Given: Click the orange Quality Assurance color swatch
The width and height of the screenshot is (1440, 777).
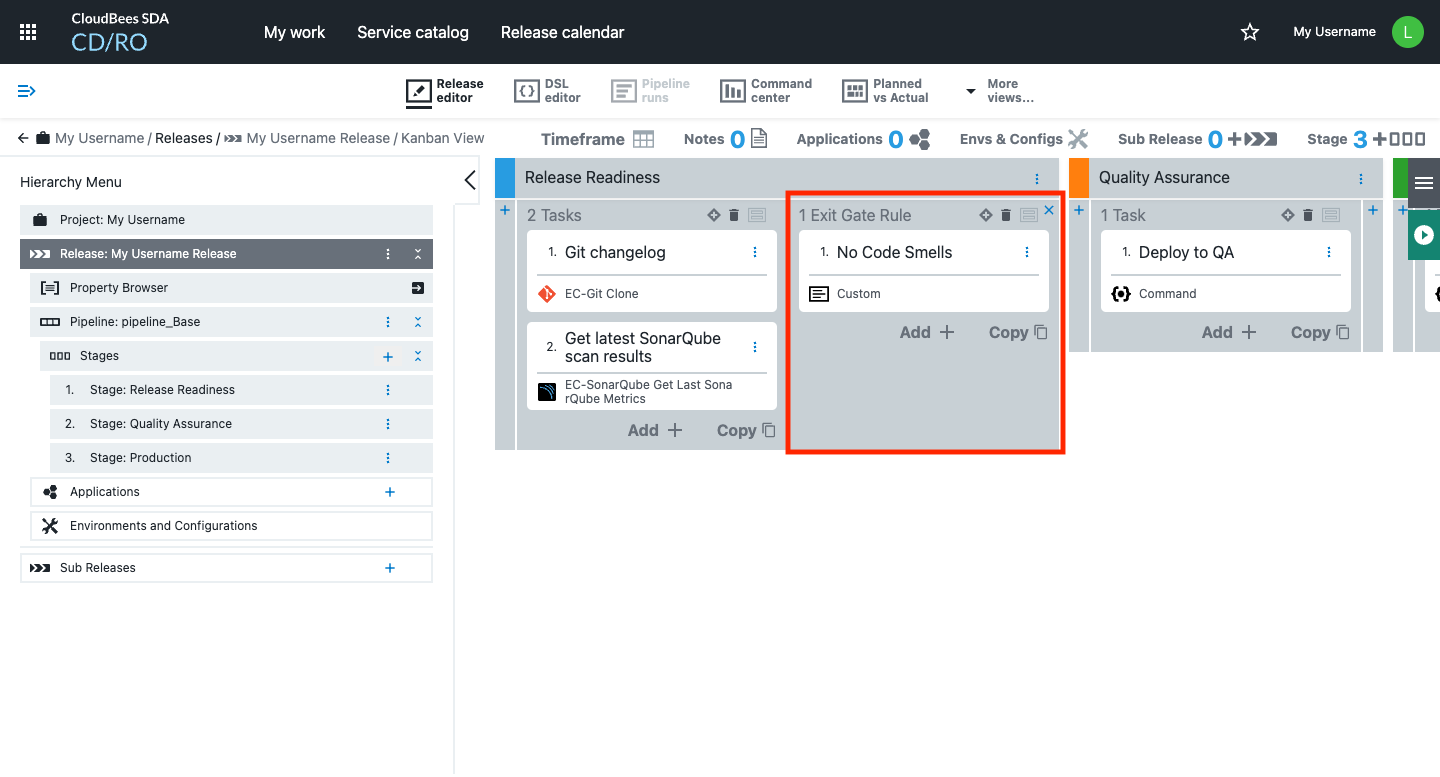Looking at the screenshot, I should coord(1079,178).
